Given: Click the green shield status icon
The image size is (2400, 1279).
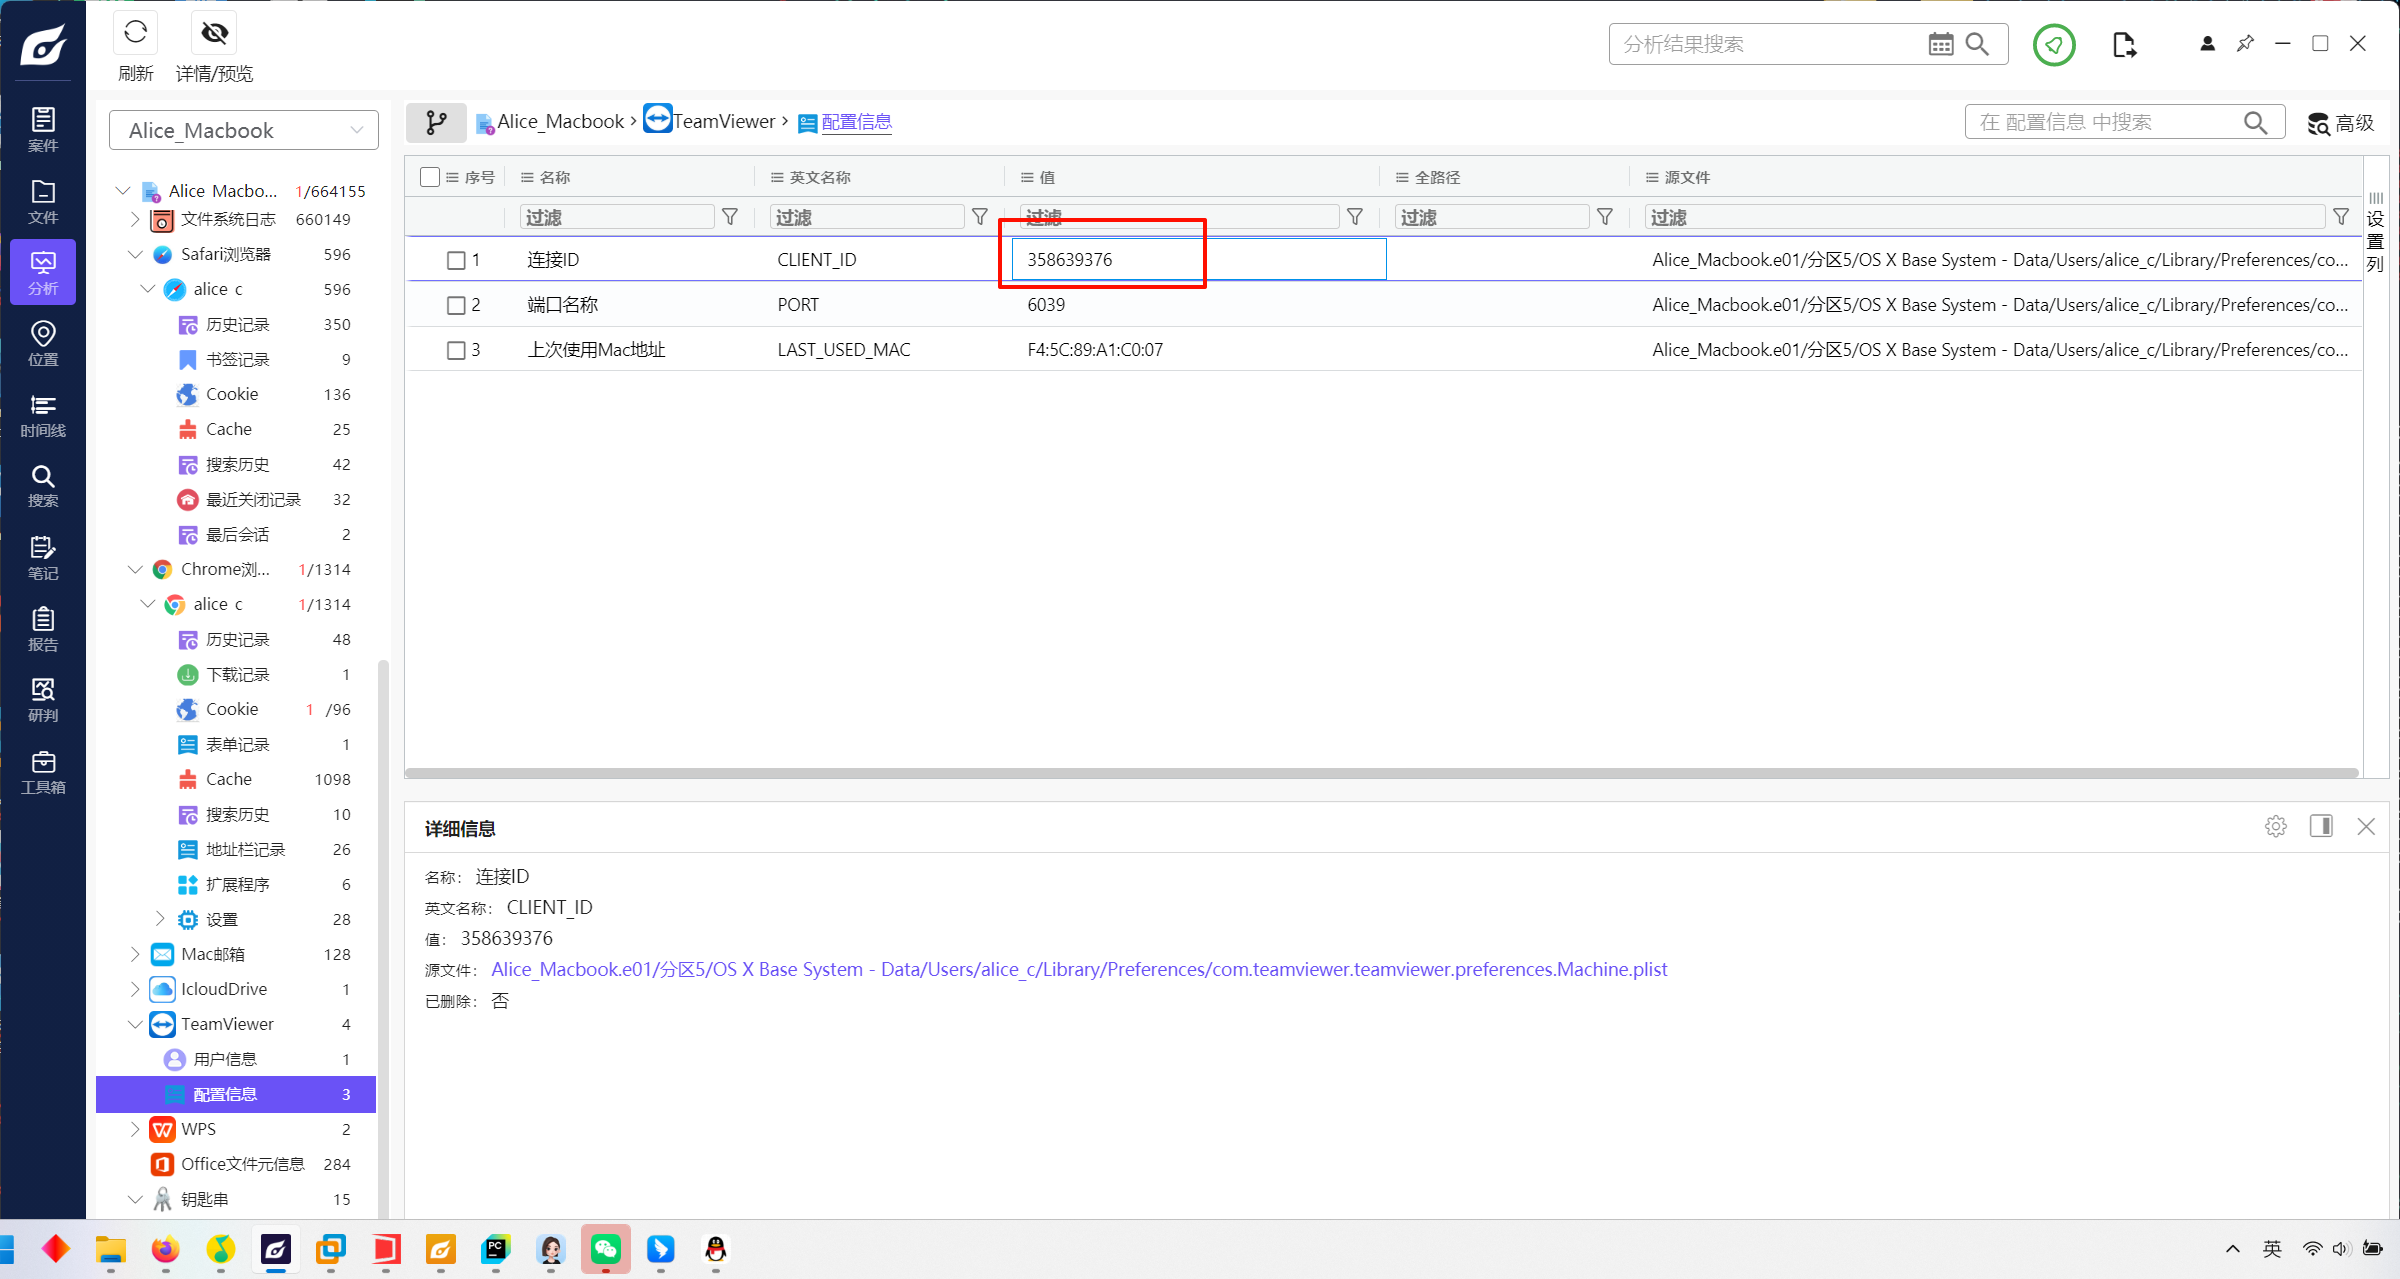Looking at the screenshot, I should click(x=2054, y=44).
